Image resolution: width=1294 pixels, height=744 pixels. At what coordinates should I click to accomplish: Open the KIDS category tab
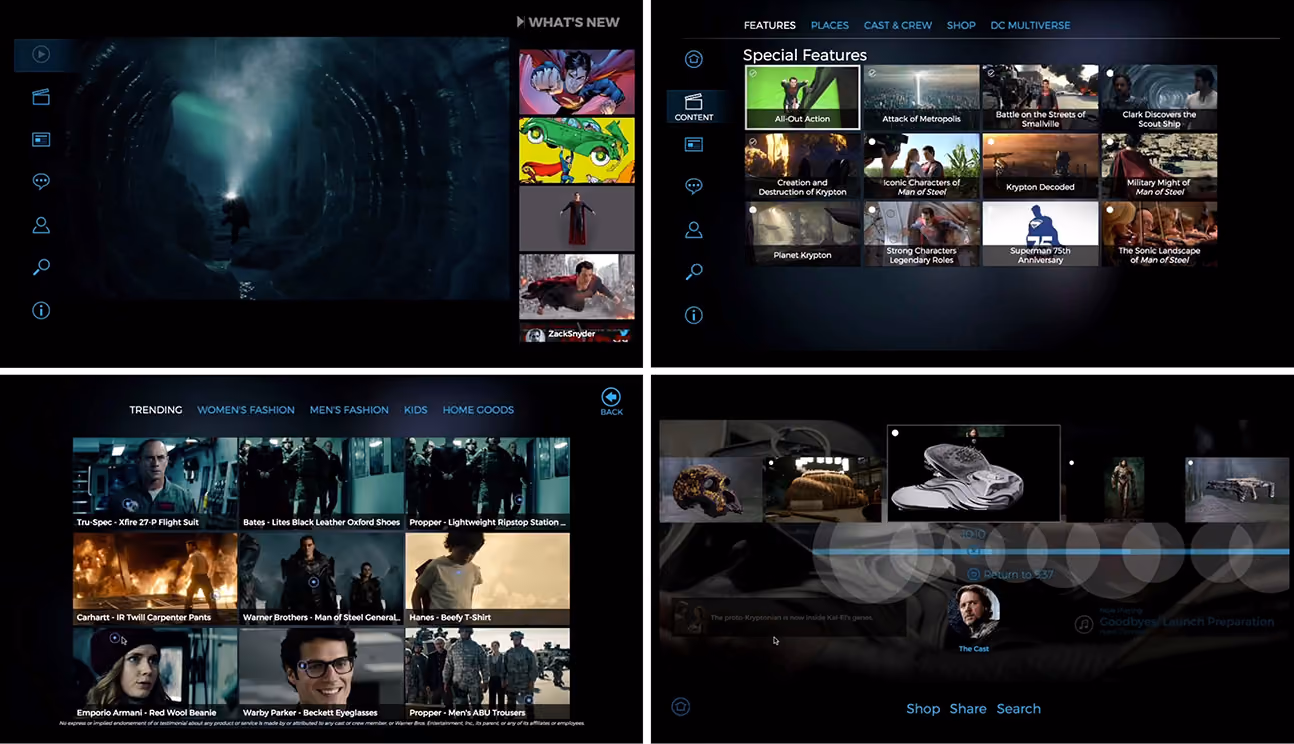[416, 410]
